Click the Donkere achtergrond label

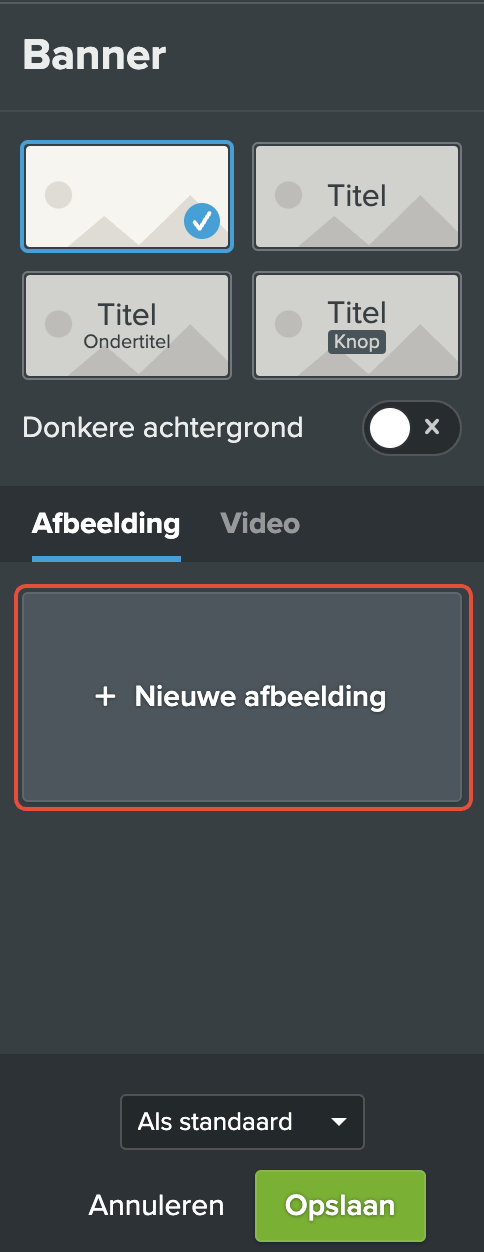tap(162, 427)
